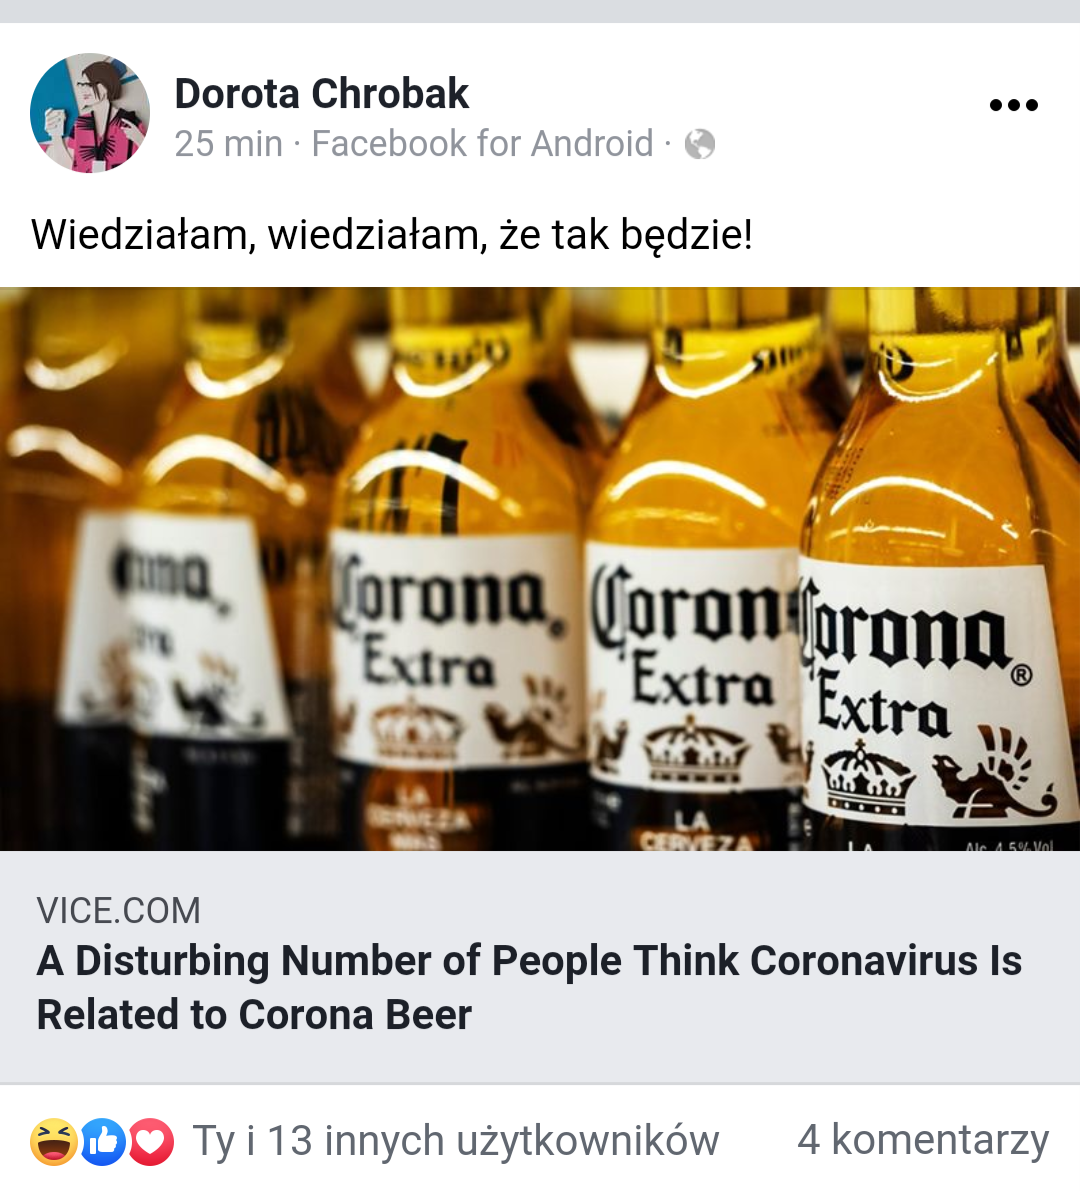Click the blue thumbs-up Like reaction
Image resolution: width=1080 pixels, height=1191 pixels.
[103, 1141]
